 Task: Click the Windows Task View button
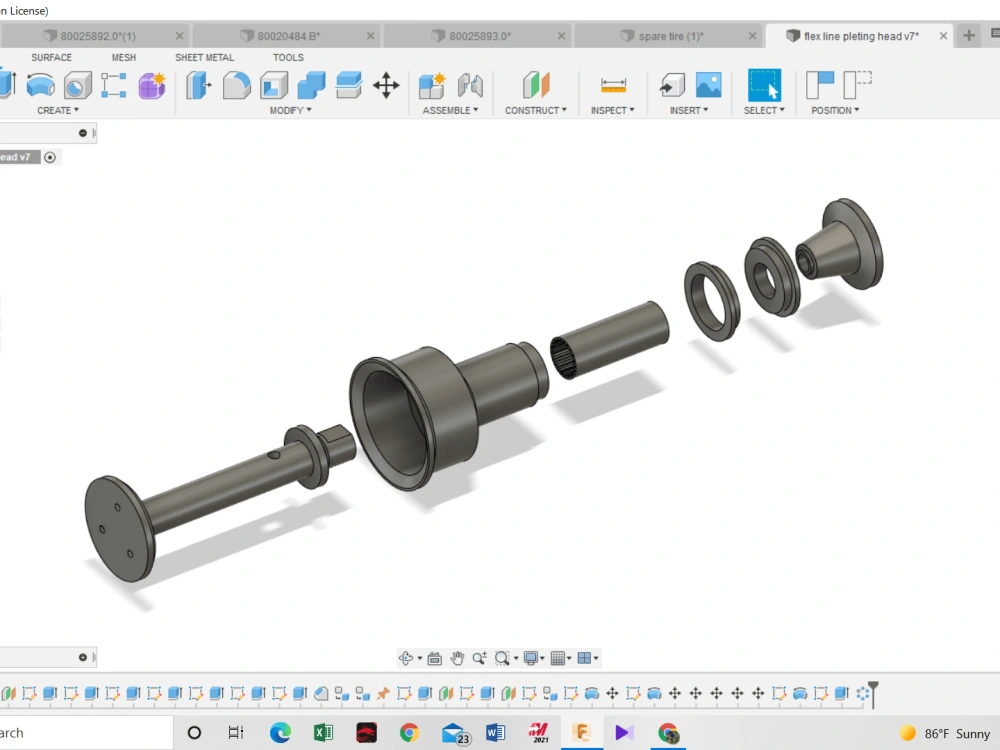point(236,733)
